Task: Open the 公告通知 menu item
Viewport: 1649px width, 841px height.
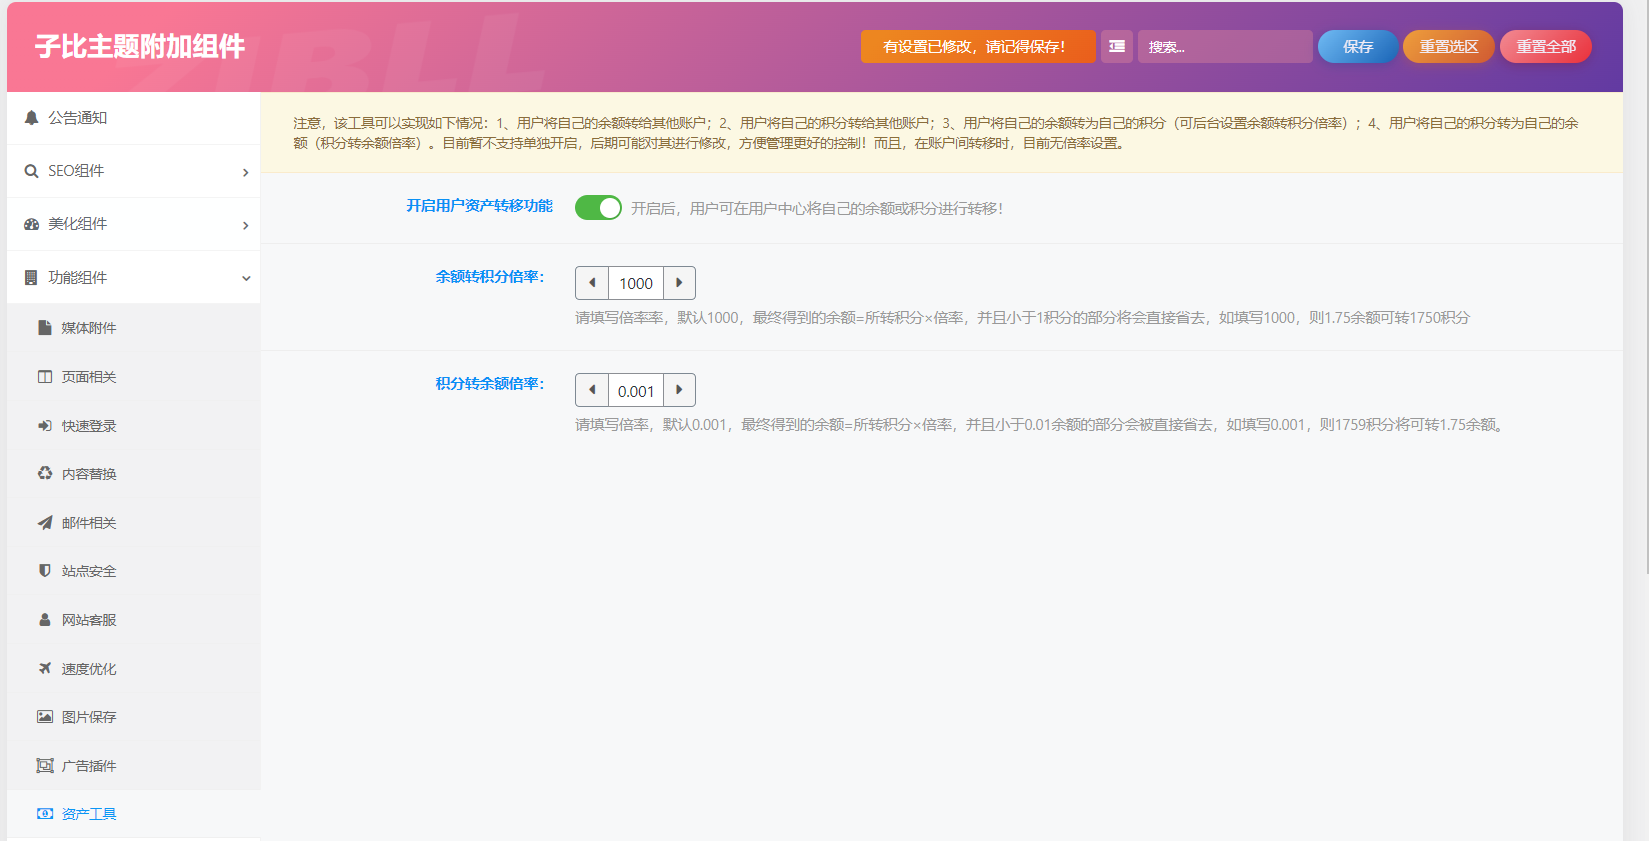Action: pos(134,118)
